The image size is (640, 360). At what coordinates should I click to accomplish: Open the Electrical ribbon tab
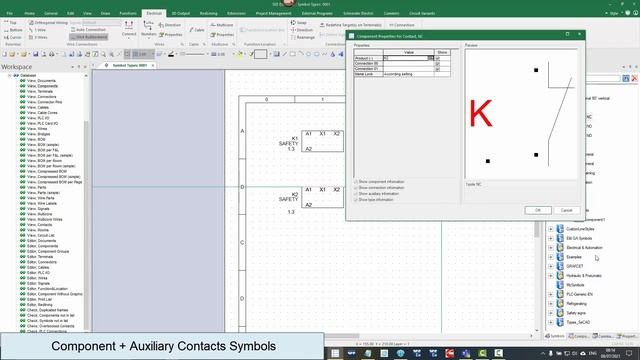pos(154,13)
